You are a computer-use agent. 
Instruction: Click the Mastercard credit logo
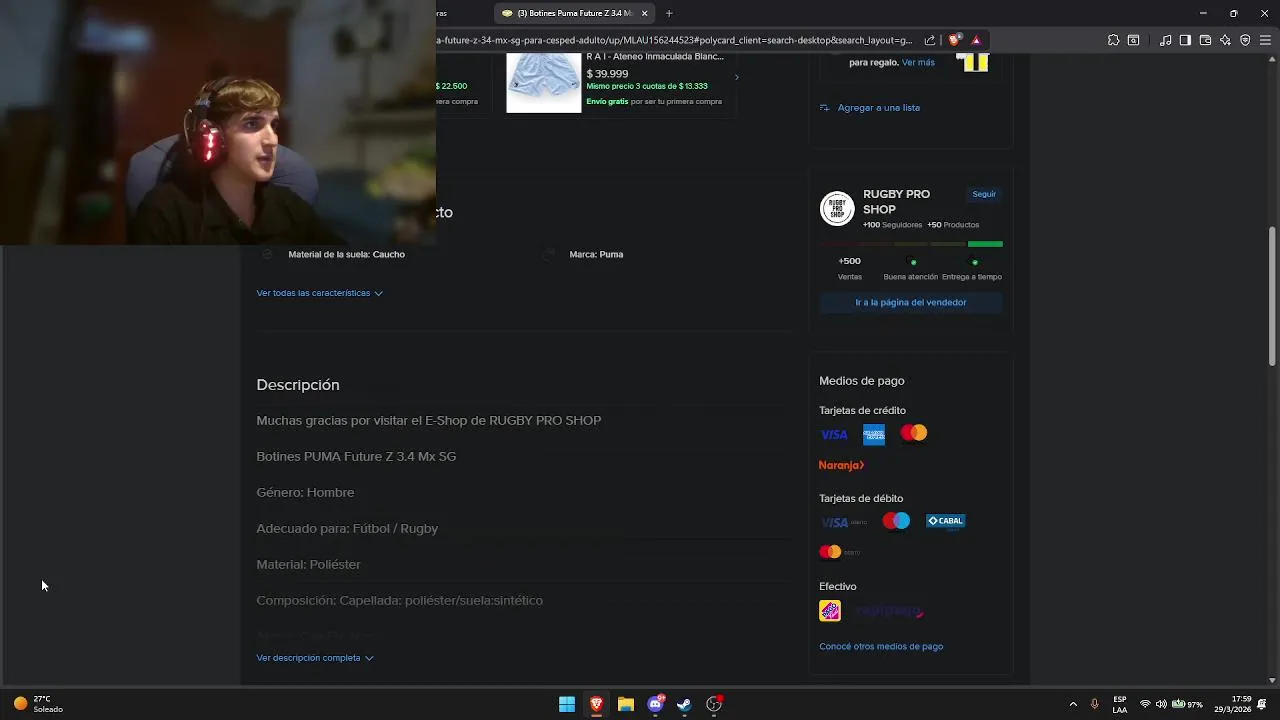[x=914, y=433]
